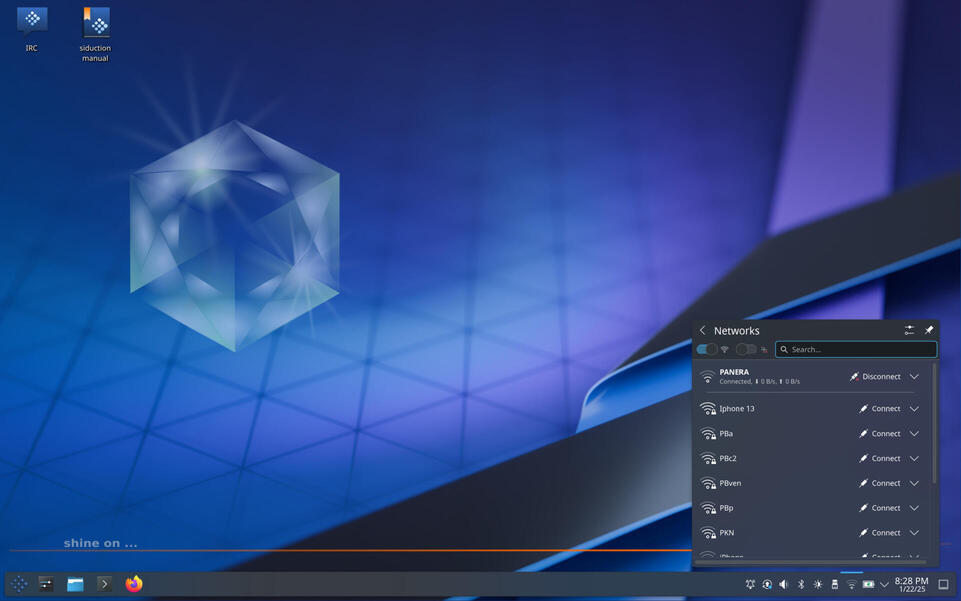Select the PBp network name
The height and width of the screenshot is (601, 961).
coord(726,508)
